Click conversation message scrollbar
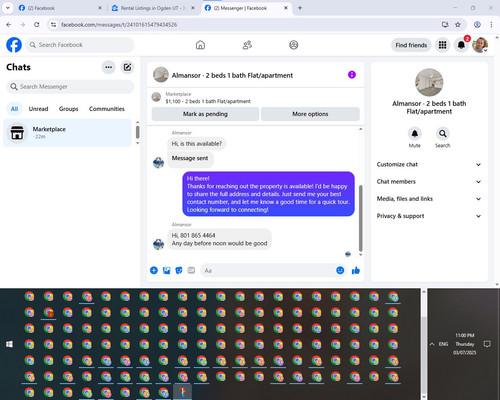500x400 pixels. coord(360,218)
